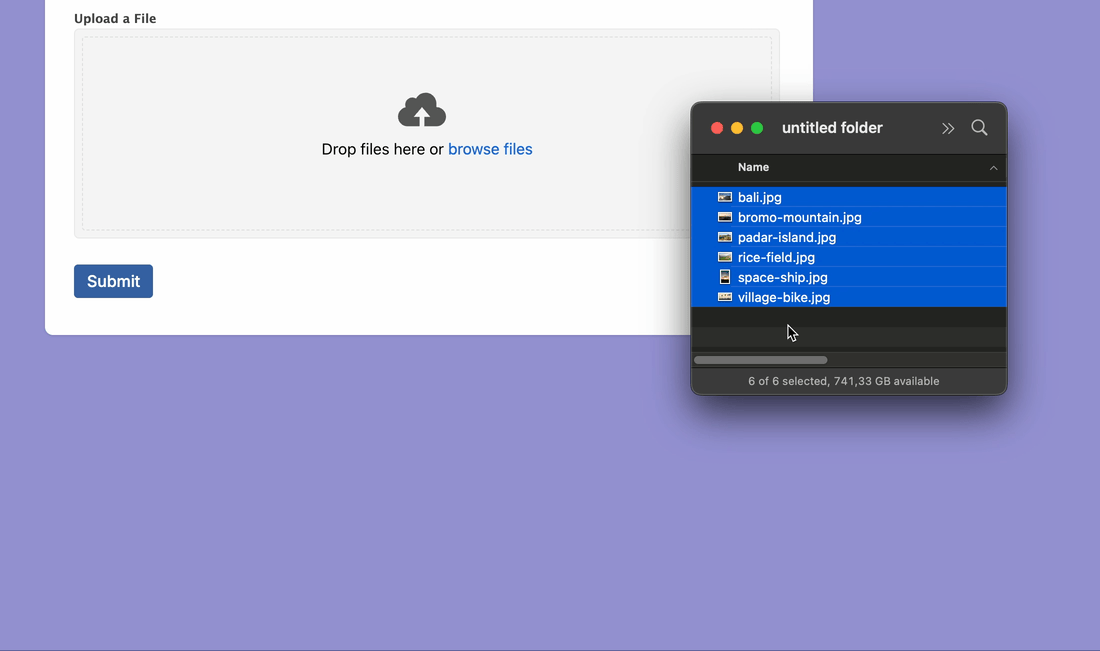Expand hidden toolbar items with the double chevron
The image size is (1100, 651).
(948, 128)
